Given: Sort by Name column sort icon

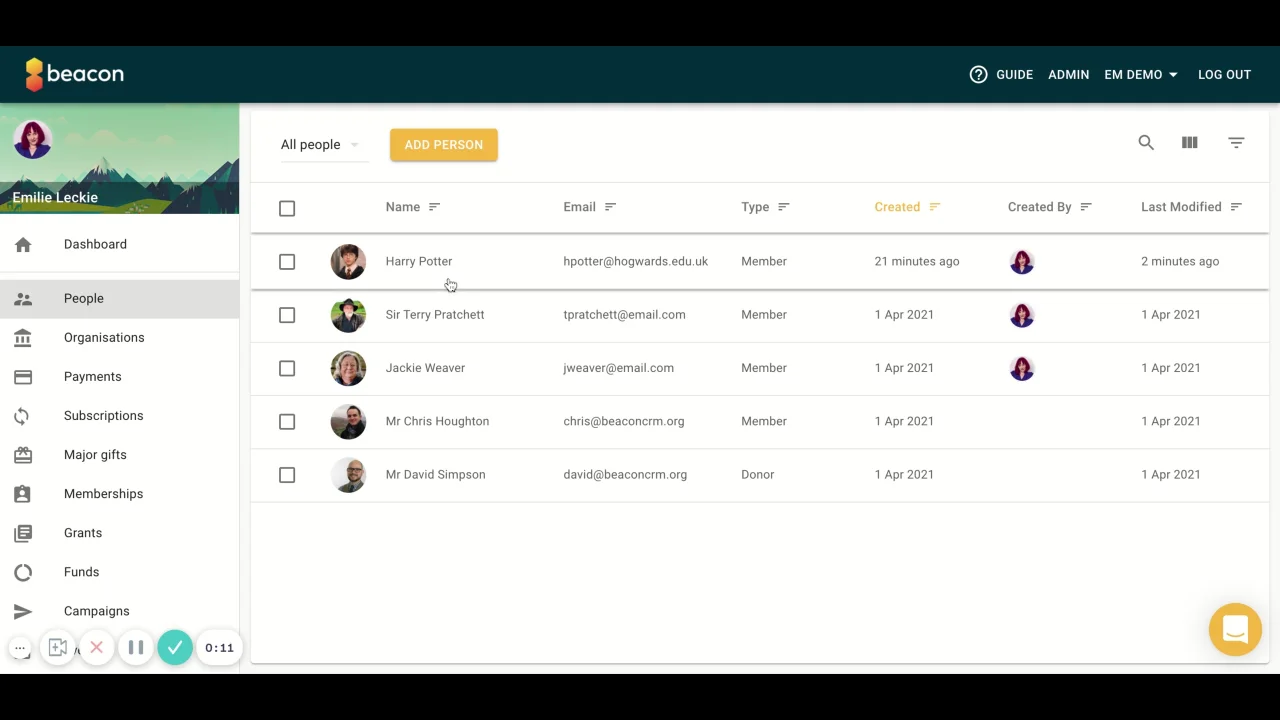Looking at the screenshot, I should [x=434, y=207].
